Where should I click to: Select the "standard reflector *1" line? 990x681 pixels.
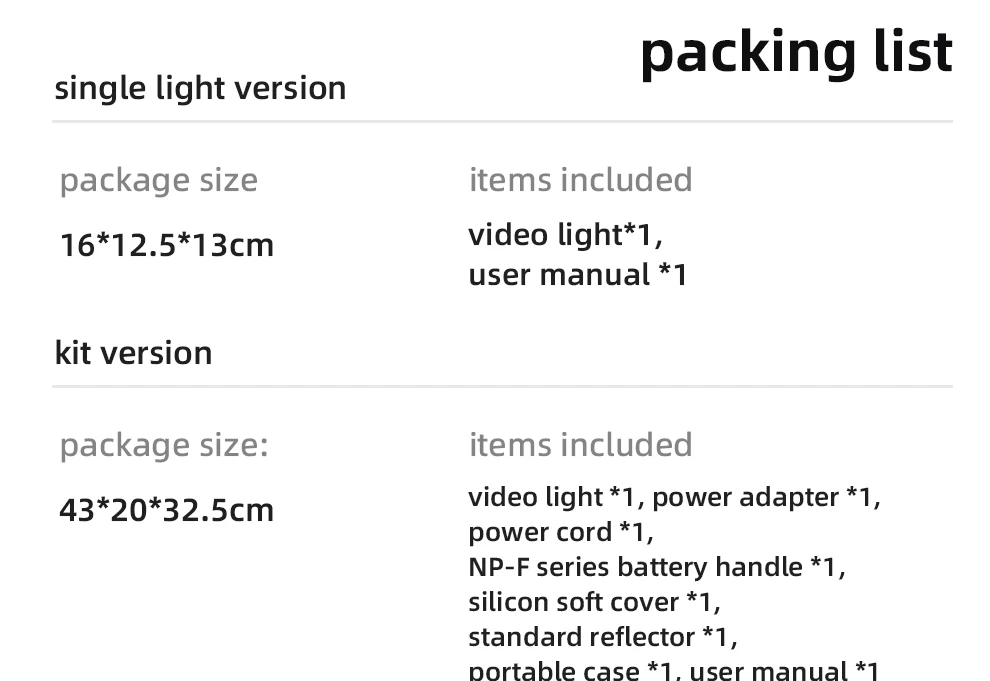click(x=600, y=637)
